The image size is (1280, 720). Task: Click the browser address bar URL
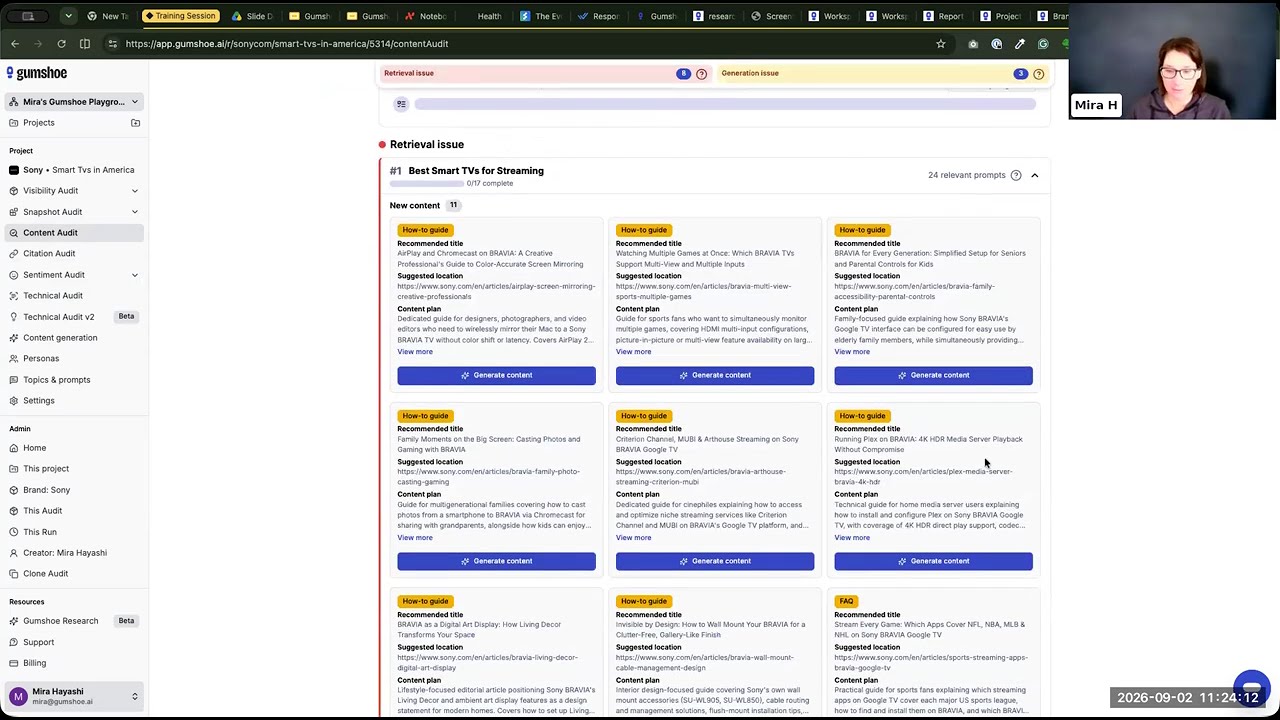[287, 44]
